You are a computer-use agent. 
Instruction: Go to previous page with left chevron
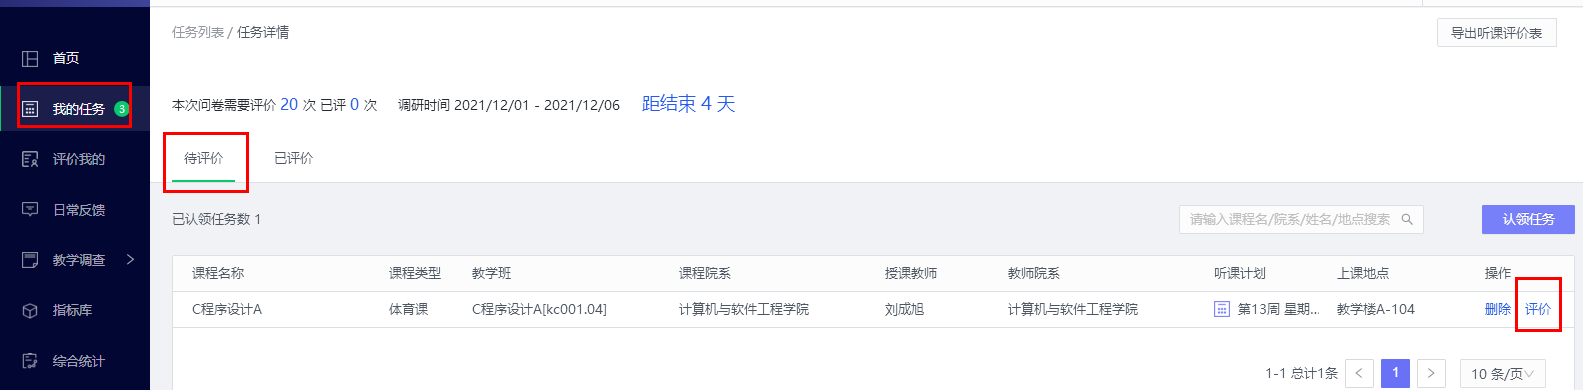(x=1359, y=373)
